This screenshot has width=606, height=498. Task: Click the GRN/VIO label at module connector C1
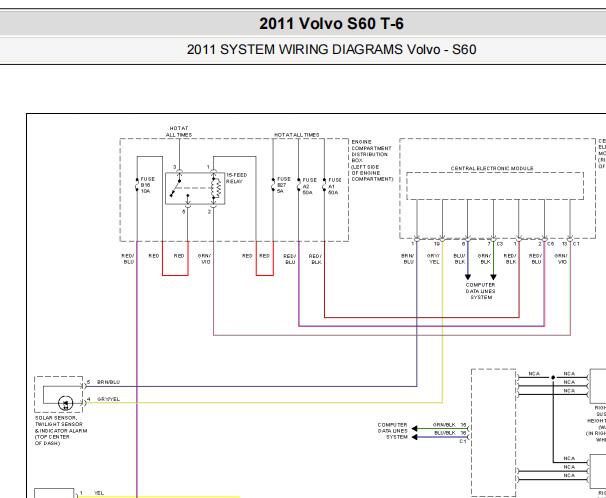click(561, 259)
